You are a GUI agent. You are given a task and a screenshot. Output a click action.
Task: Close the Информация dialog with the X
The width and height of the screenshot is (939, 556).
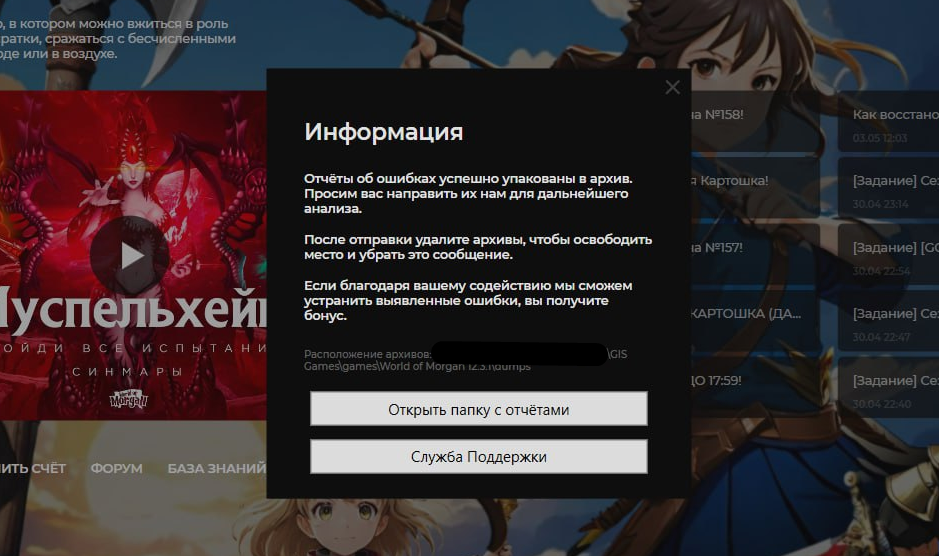tap(673, 87)
